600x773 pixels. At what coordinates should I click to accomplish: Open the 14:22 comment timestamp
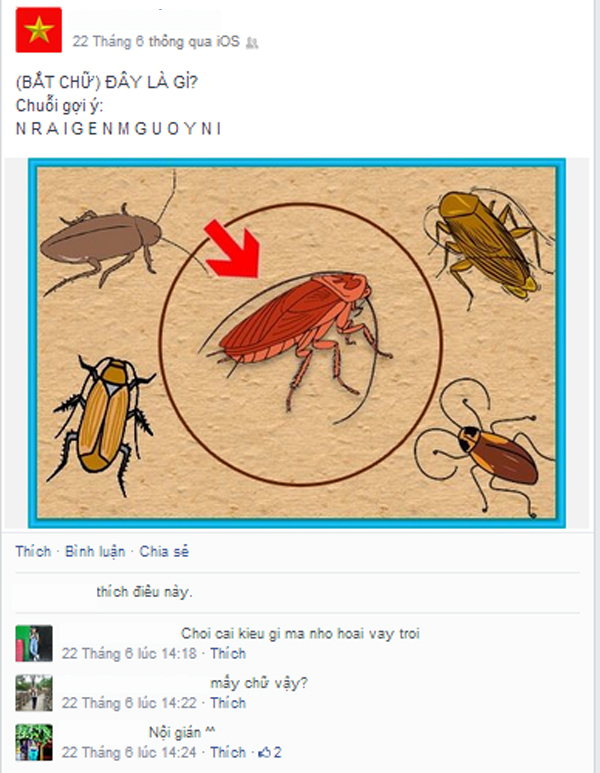point(129,703)
